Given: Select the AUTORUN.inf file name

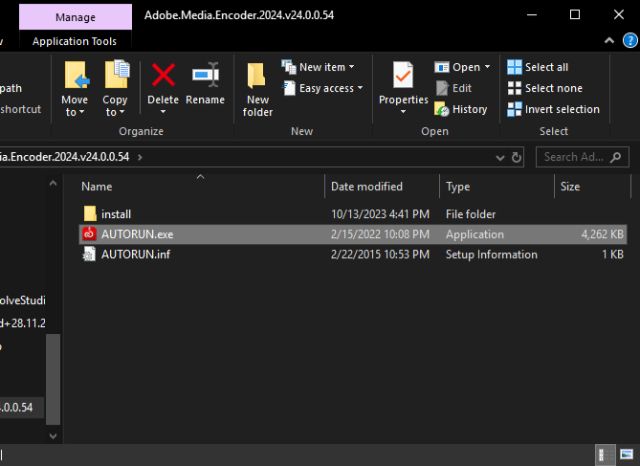Looking at the screenshot, I should coord(136,254).
